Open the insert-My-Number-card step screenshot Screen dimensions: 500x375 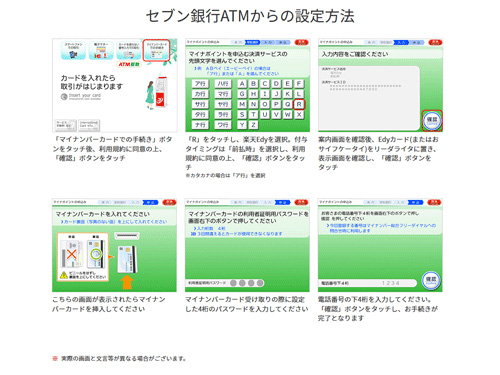114,245
